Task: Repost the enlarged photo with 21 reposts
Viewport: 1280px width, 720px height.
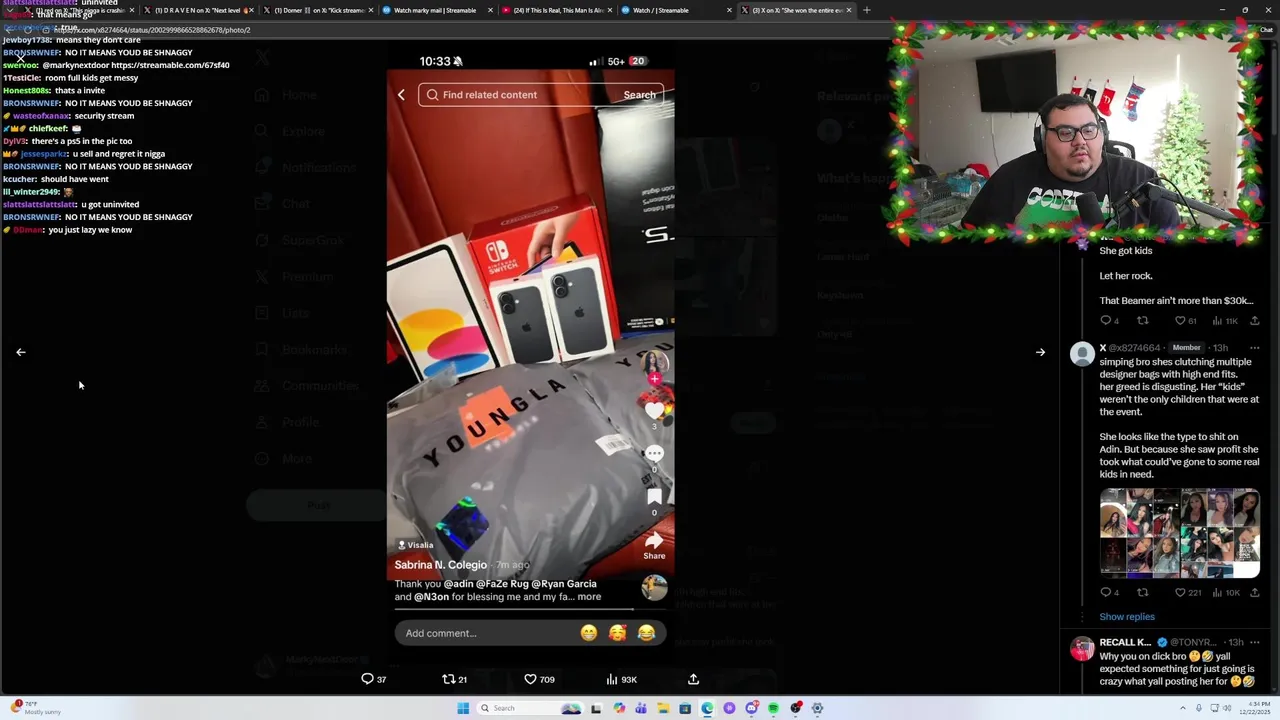Action: click(x=455, y=679)
